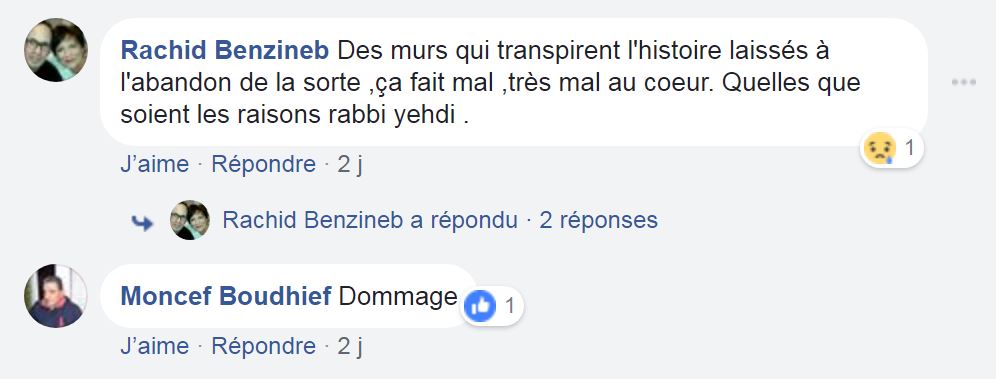View reaction count 1 on Rachid's comment
This screenshot has height=379, width=996.
click(x=909, y=149)
